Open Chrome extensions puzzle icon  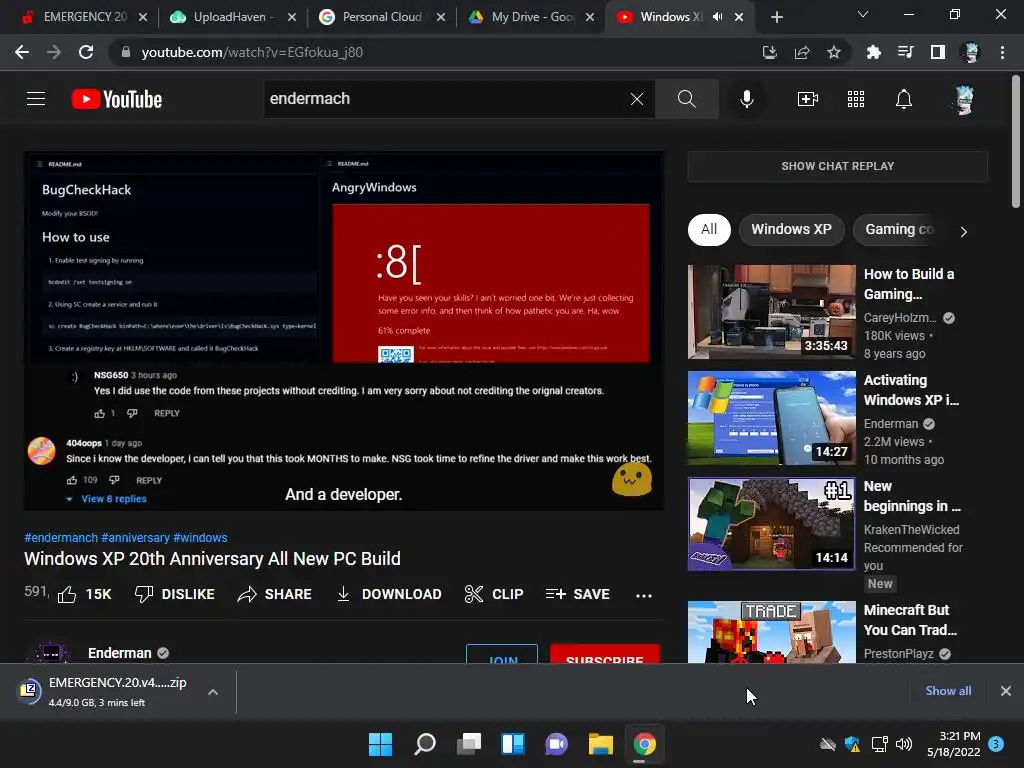tap(873, 52)
